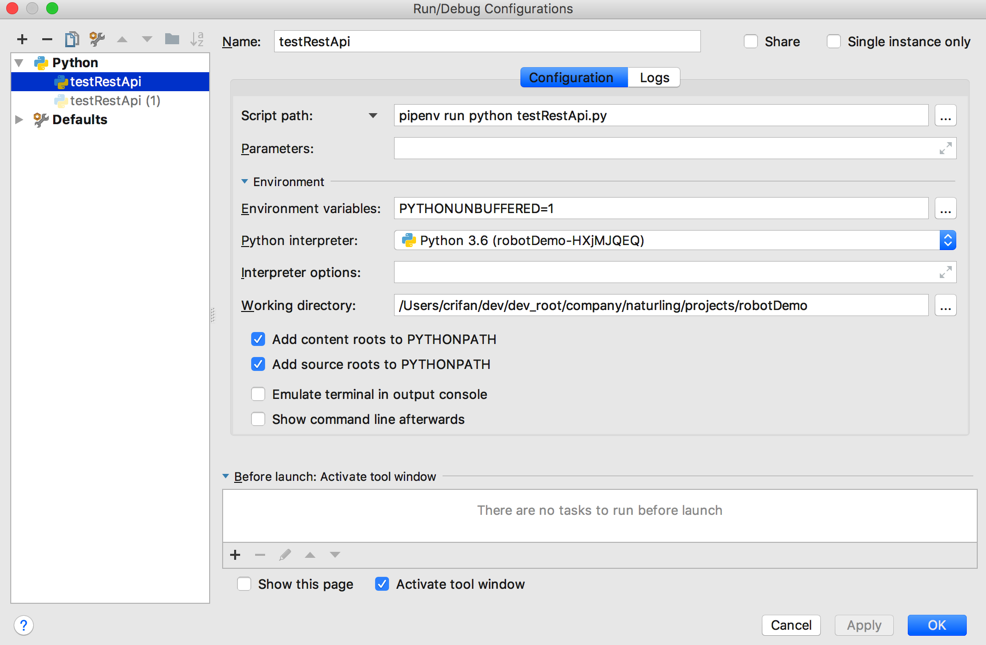Screen dimensions: 986x645
Task: Collapse the Environment section
Action: click(244, 182)
